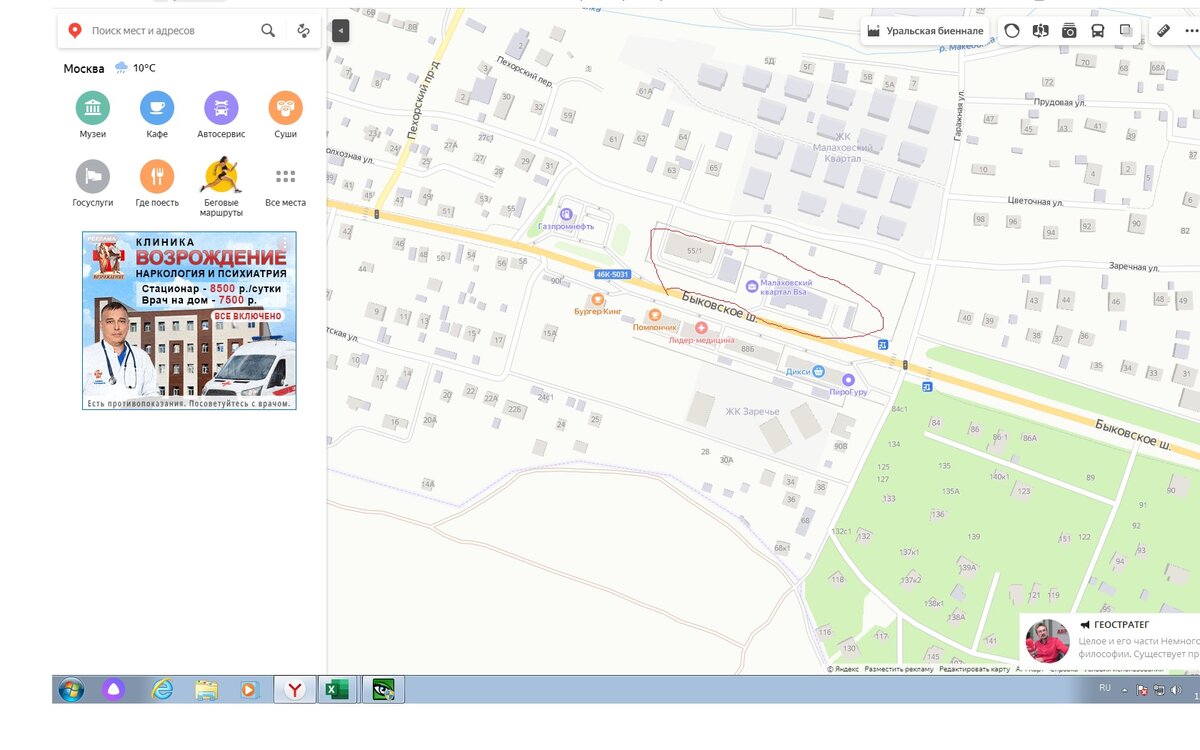Collapse the left sidebar panel
Image resolution: width=1200 pixels, height=750 pixels.
(x=340, y=31)
